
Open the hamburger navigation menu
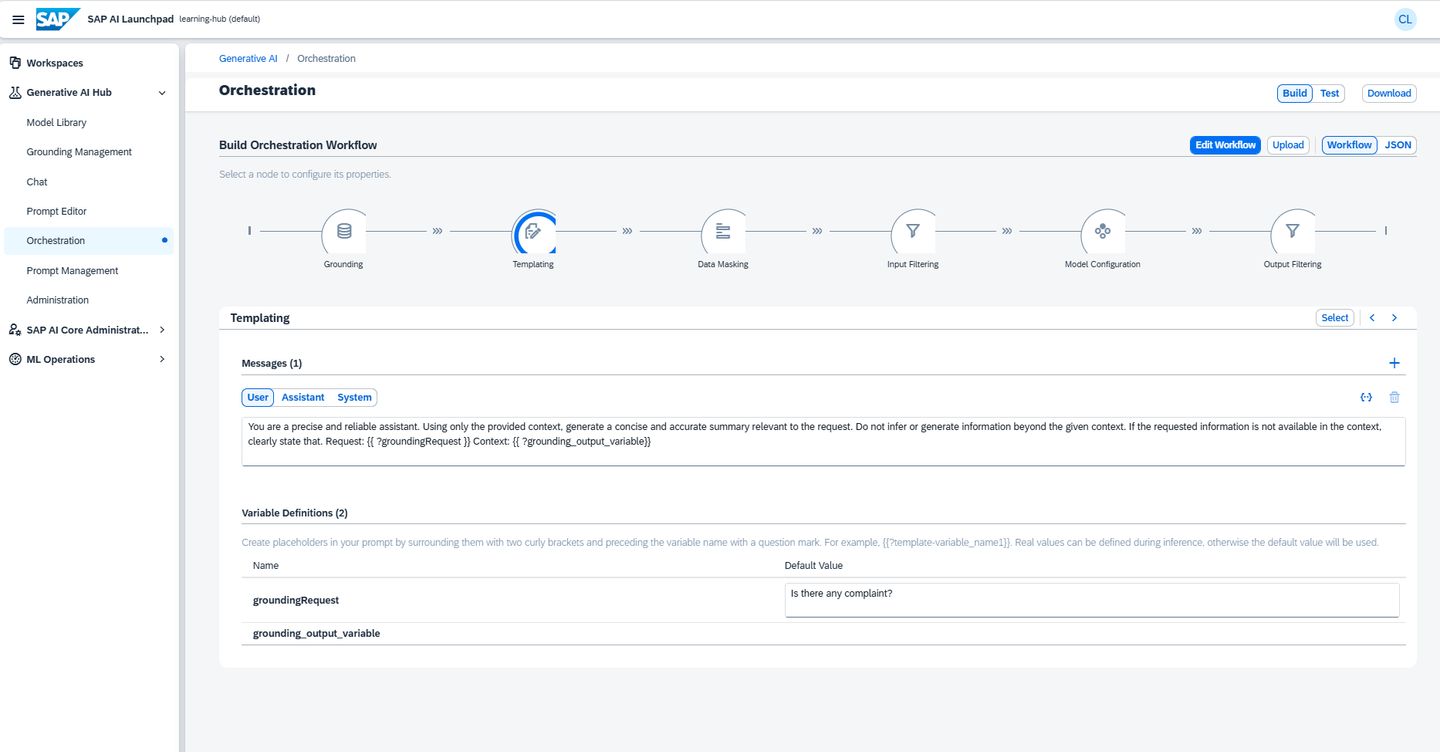coord(18,20)
